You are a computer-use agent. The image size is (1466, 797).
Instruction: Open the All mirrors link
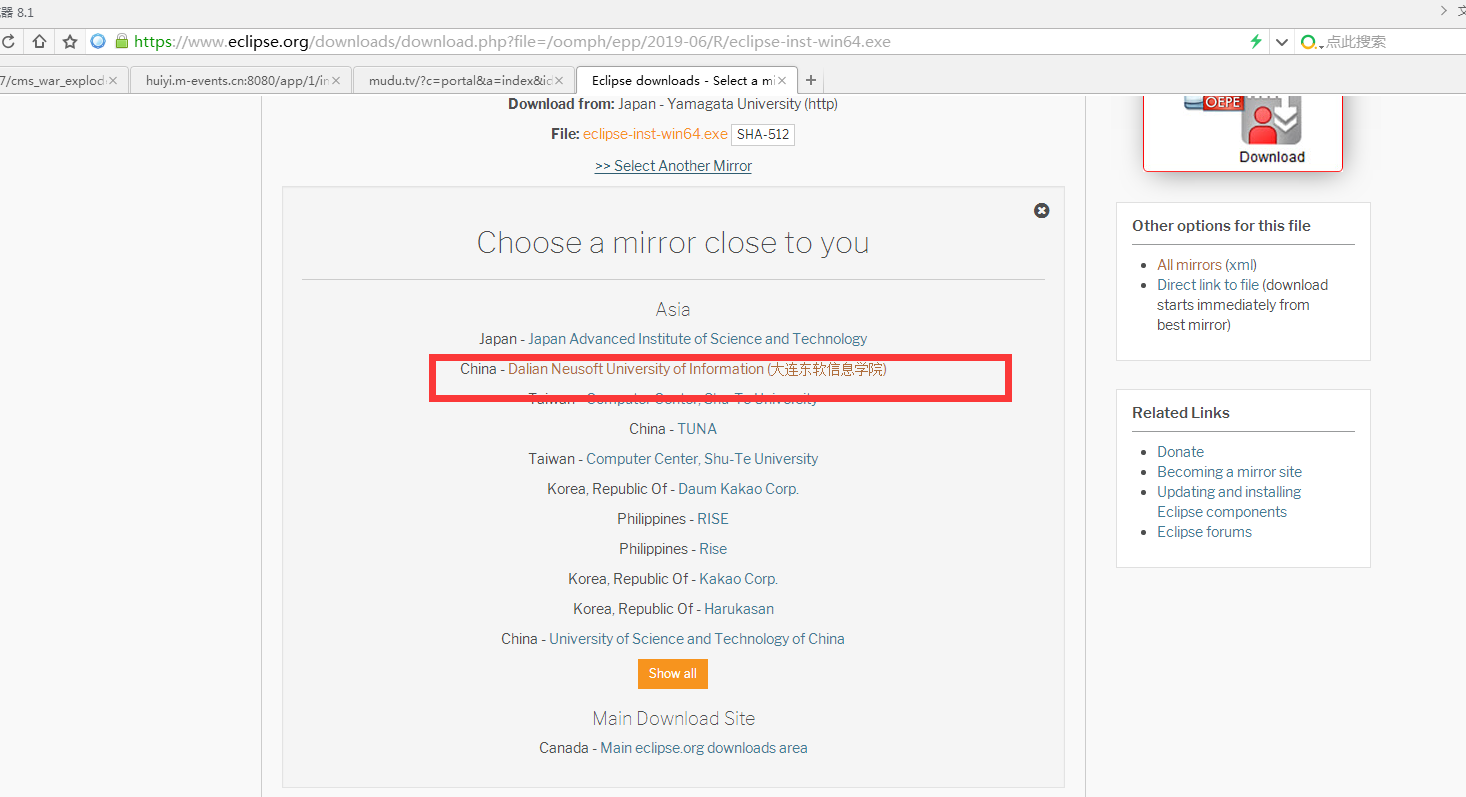(1189, 265)
